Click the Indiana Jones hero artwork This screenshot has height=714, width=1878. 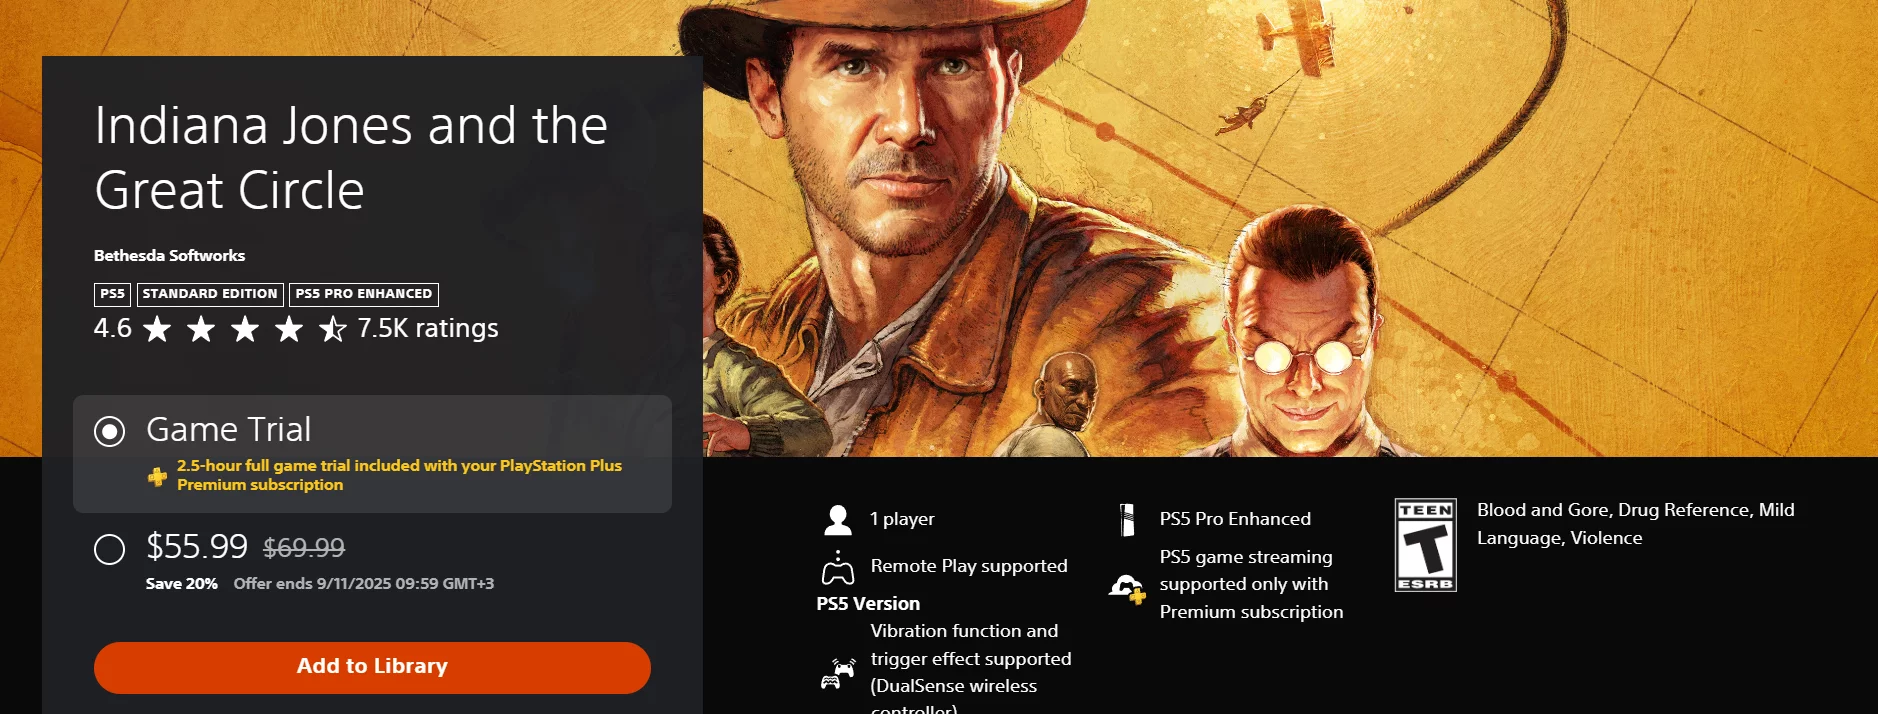click(x=1290, y=228)
